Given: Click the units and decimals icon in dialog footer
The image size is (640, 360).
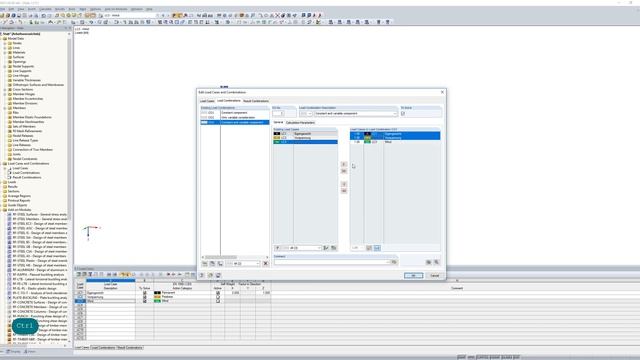Looking at the screenshot, I should pyautogui.click(x=210, y=276).
